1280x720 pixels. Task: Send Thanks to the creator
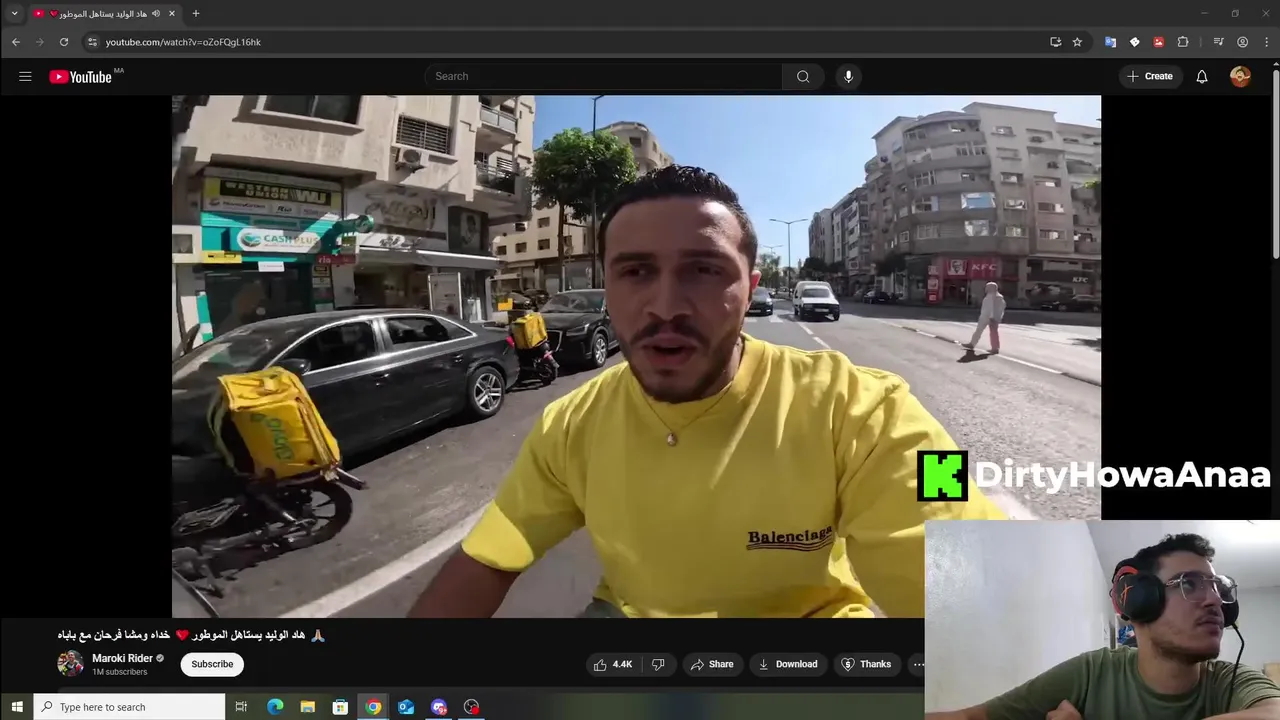tap(866, 664)
